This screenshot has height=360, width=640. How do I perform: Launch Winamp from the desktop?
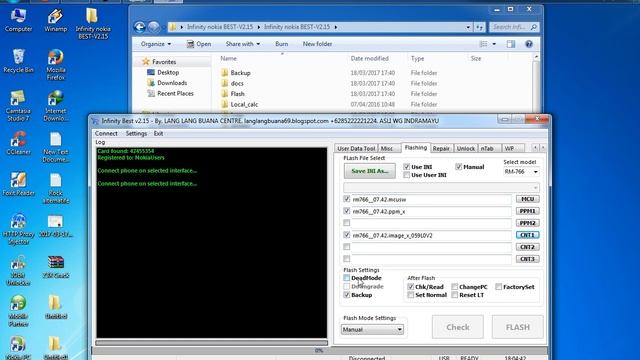[56, 20]
